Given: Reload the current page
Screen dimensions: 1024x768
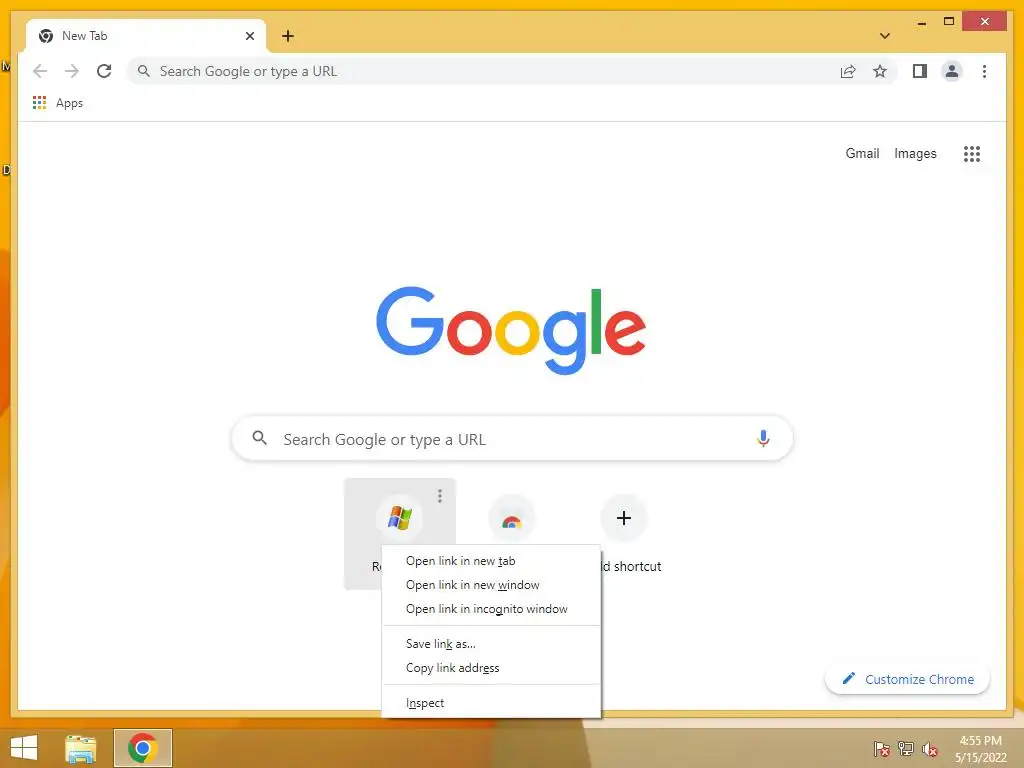Looking at the screenshot, I should coord(104,71).
